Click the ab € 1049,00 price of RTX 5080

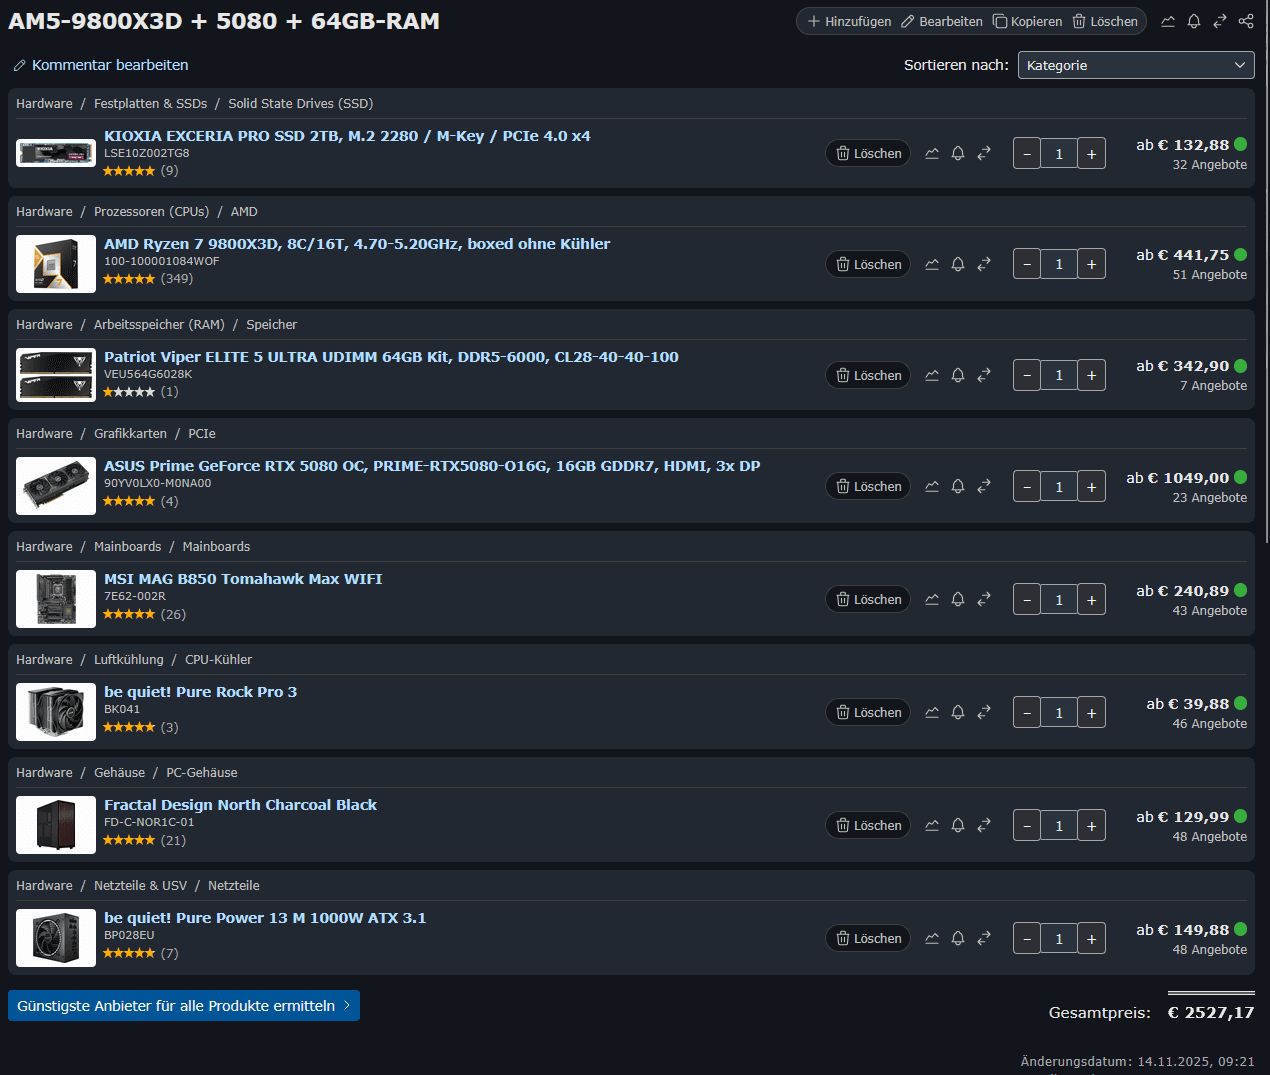tap(1177, 478)
